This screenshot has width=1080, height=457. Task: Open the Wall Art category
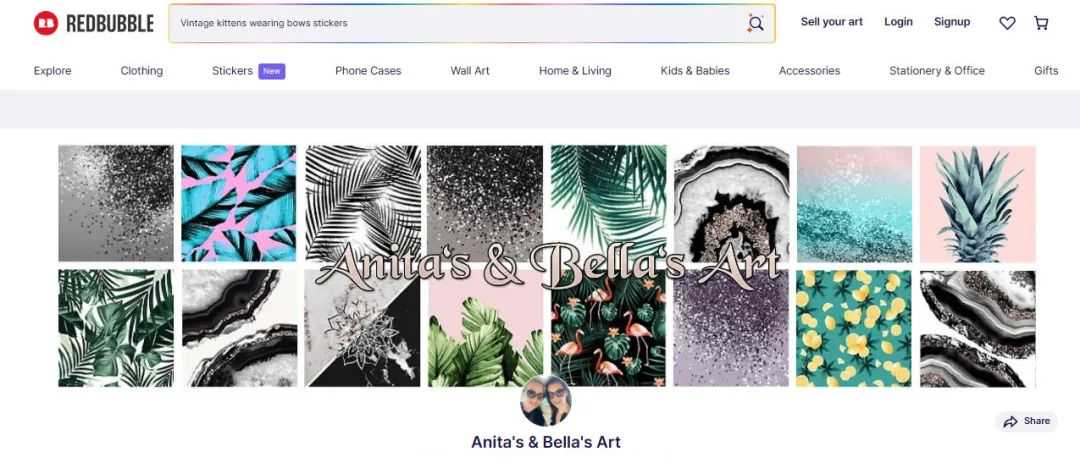(x=470, y=70)
